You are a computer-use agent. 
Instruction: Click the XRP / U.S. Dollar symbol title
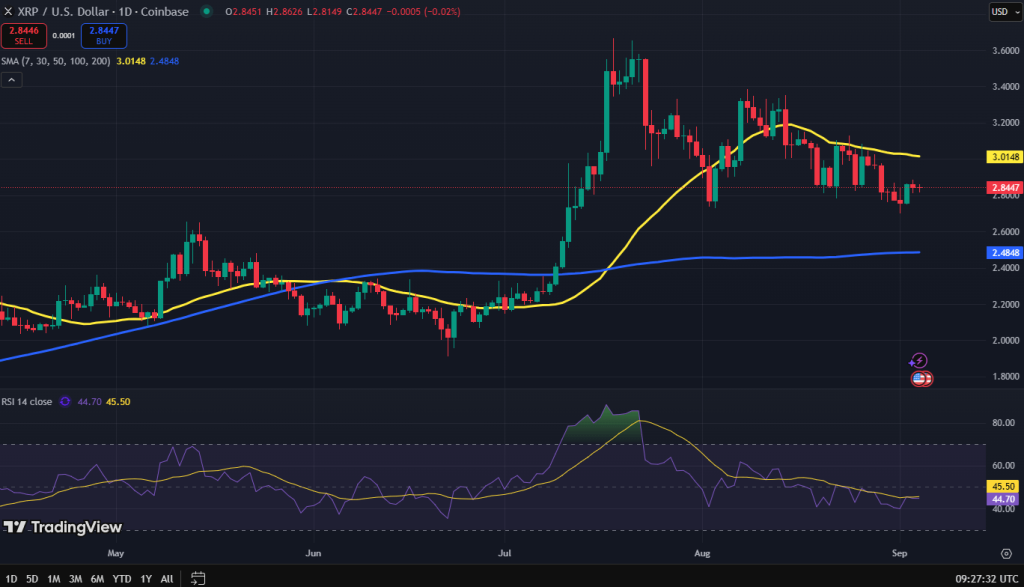click(103, 11)
